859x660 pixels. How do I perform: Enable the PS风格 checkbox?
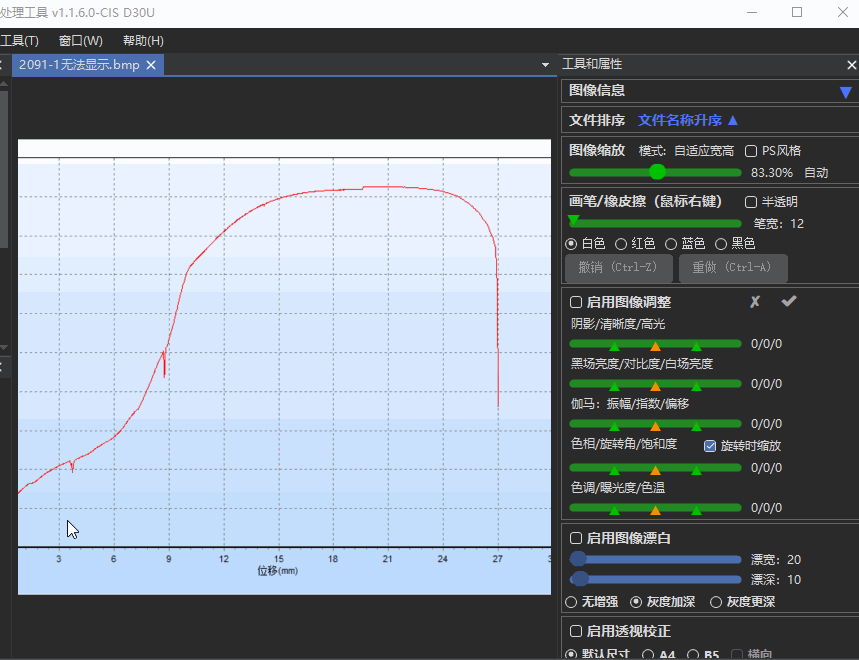coord(752,151)
